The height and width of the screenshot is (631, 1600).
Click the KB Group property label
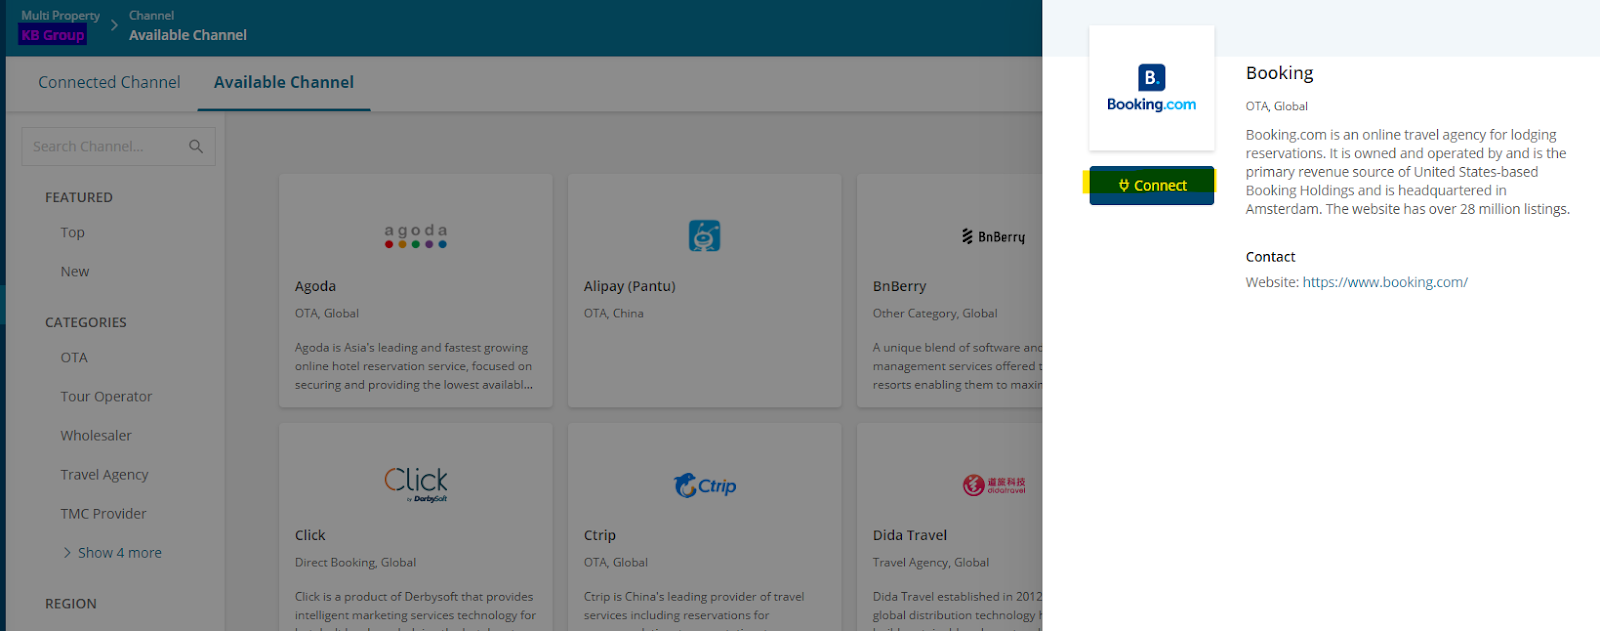(x=53, y=35)
